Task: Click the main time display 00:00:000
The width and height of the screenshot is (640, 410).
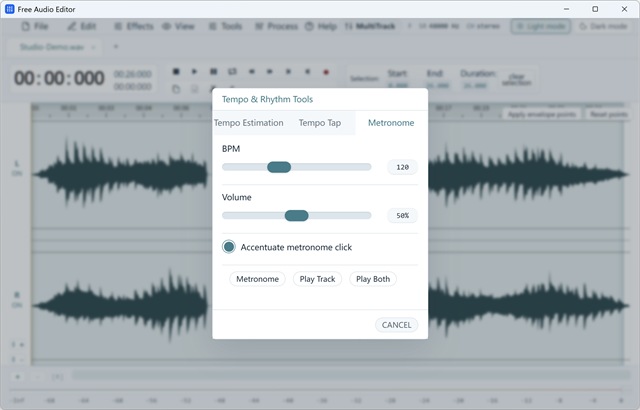Action: 59,78
